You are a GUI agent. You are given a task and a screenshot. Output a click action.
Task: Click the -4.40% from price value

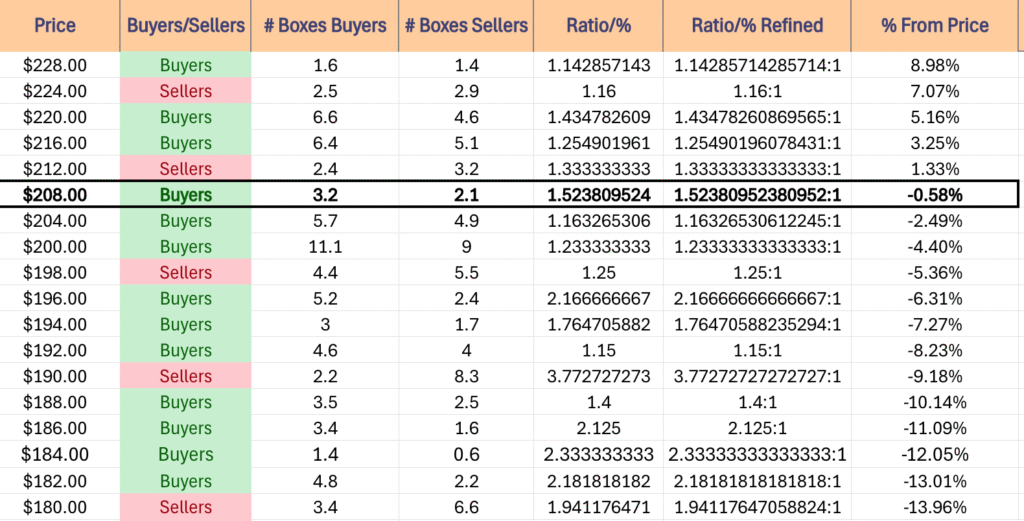pos(935,247)
